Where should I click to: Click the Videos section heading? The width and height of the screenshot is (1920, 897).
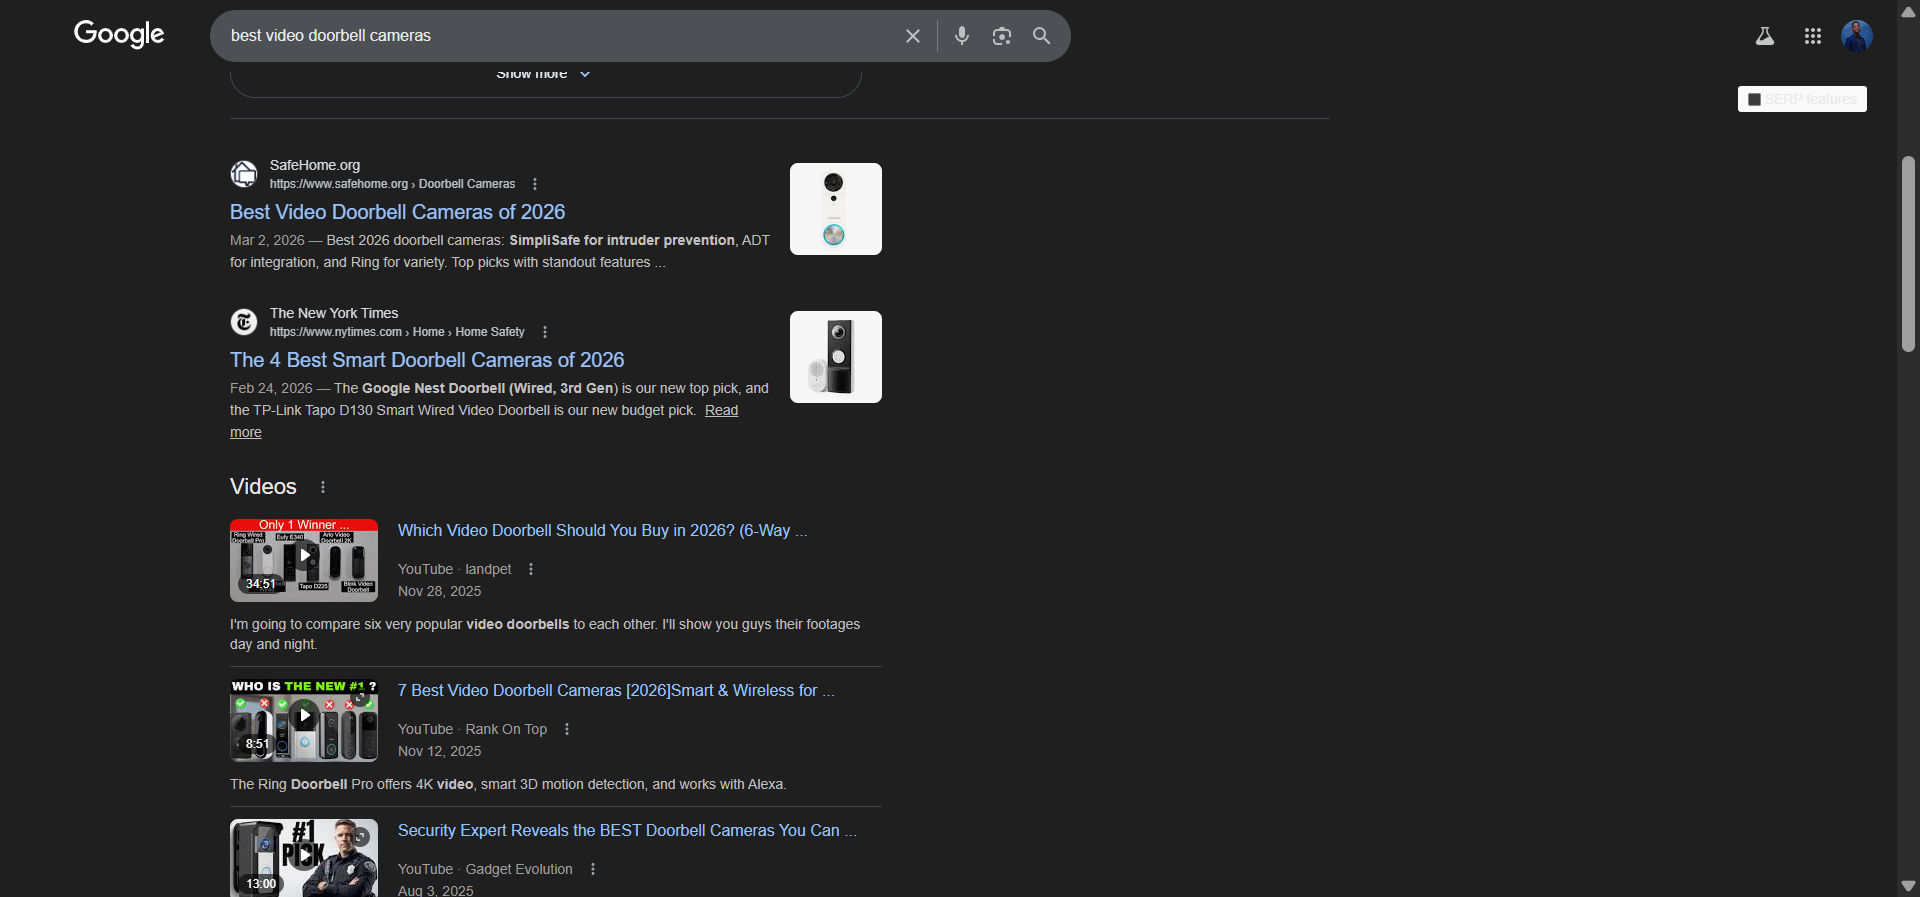click(x=263, y=487)
